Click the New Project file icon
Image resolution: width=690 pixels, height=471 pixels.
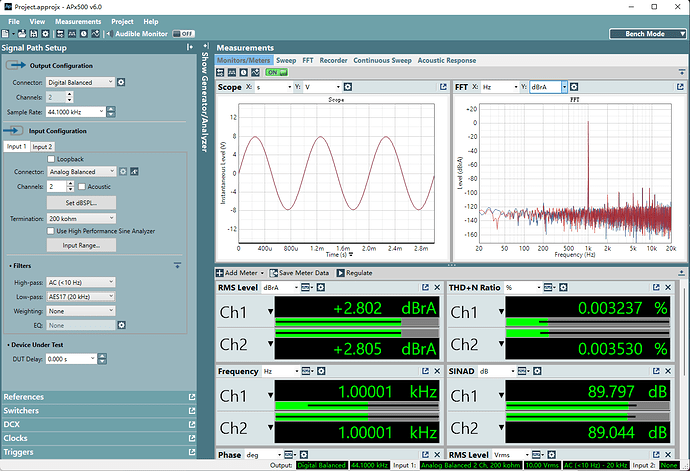click(5, 34)
